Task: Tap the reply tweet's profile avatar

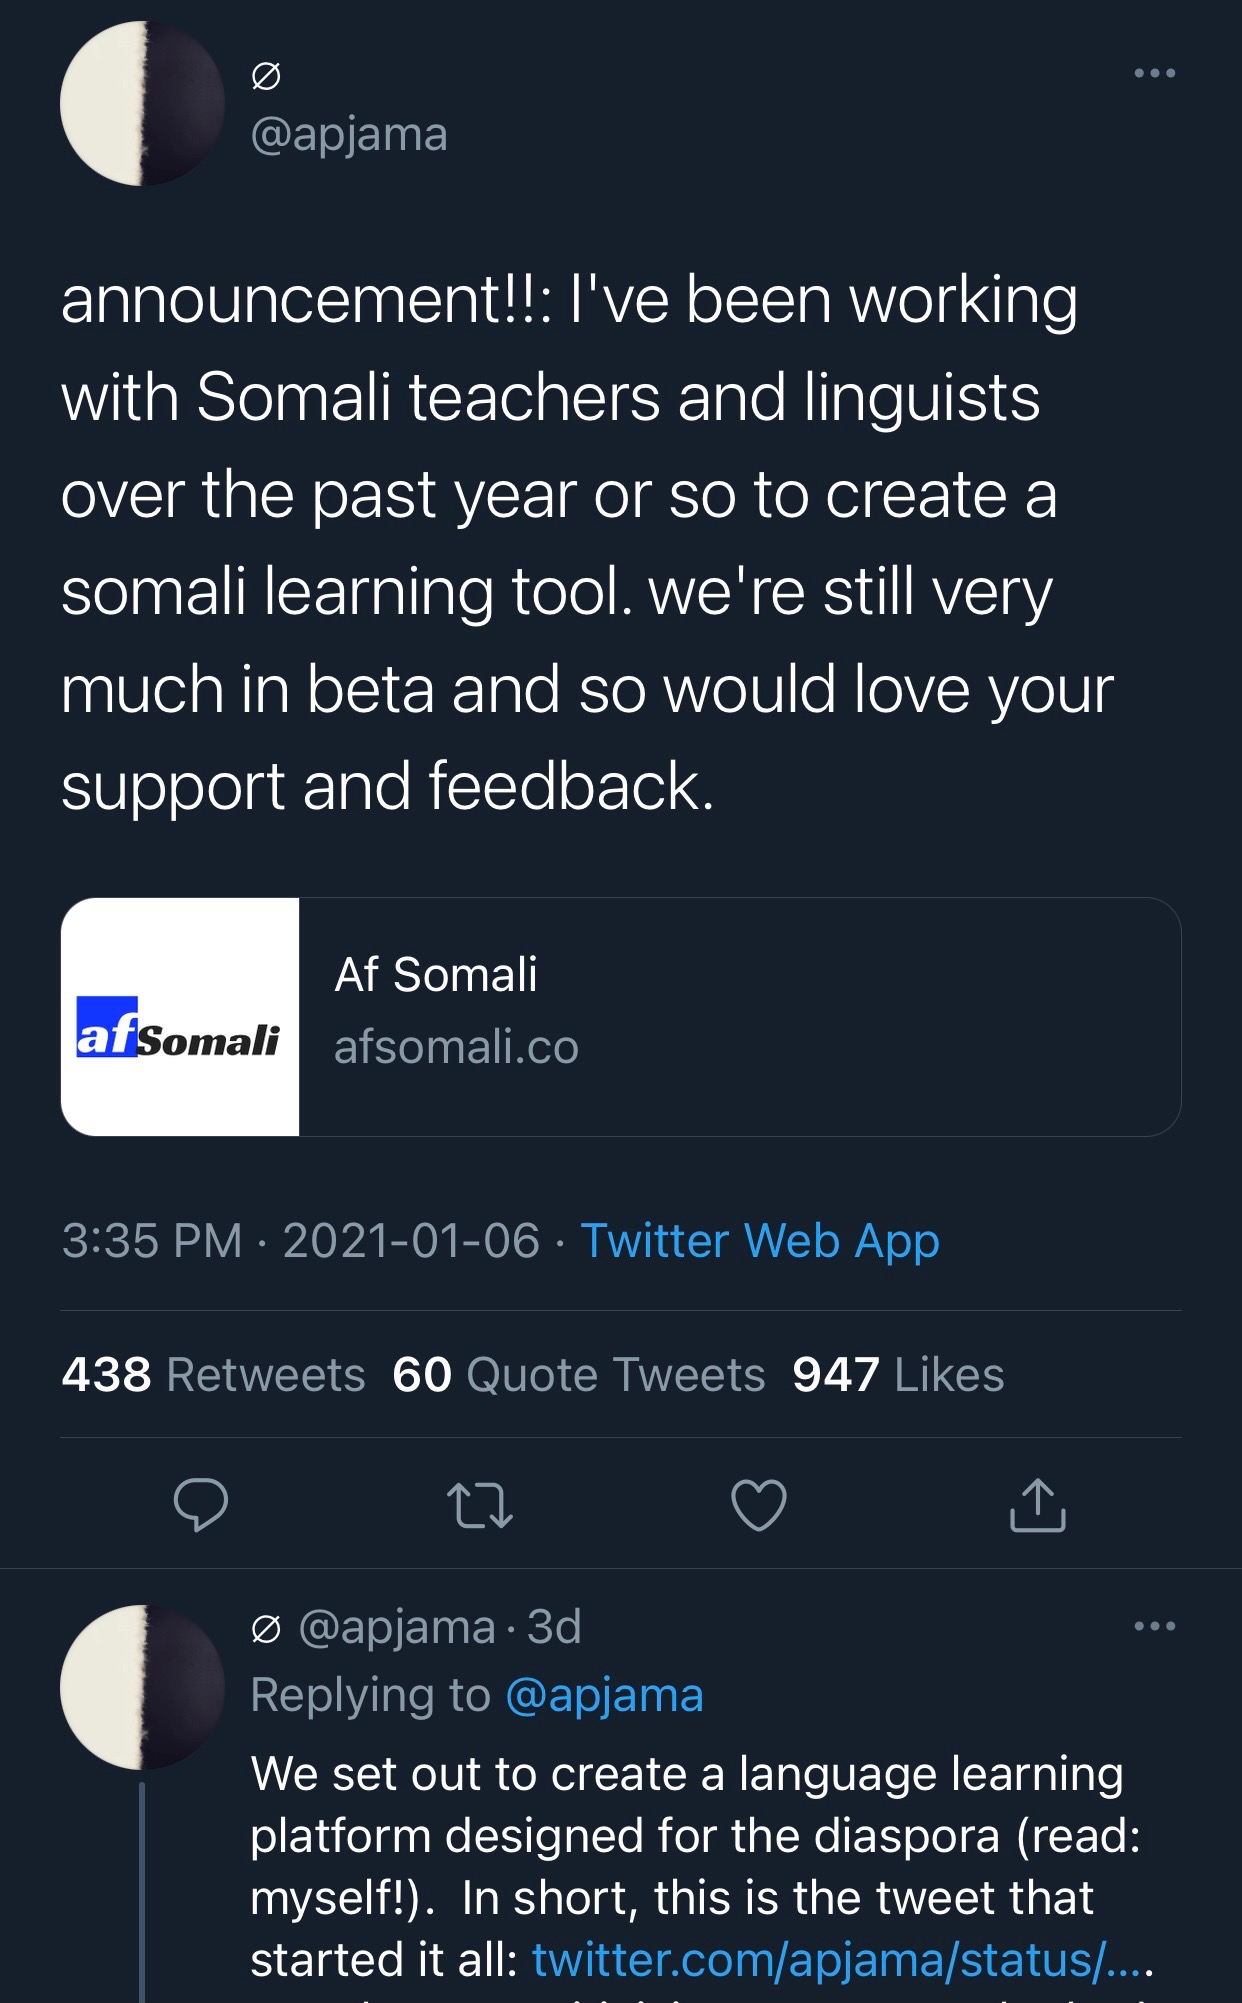Action: tap(142, 1687)
